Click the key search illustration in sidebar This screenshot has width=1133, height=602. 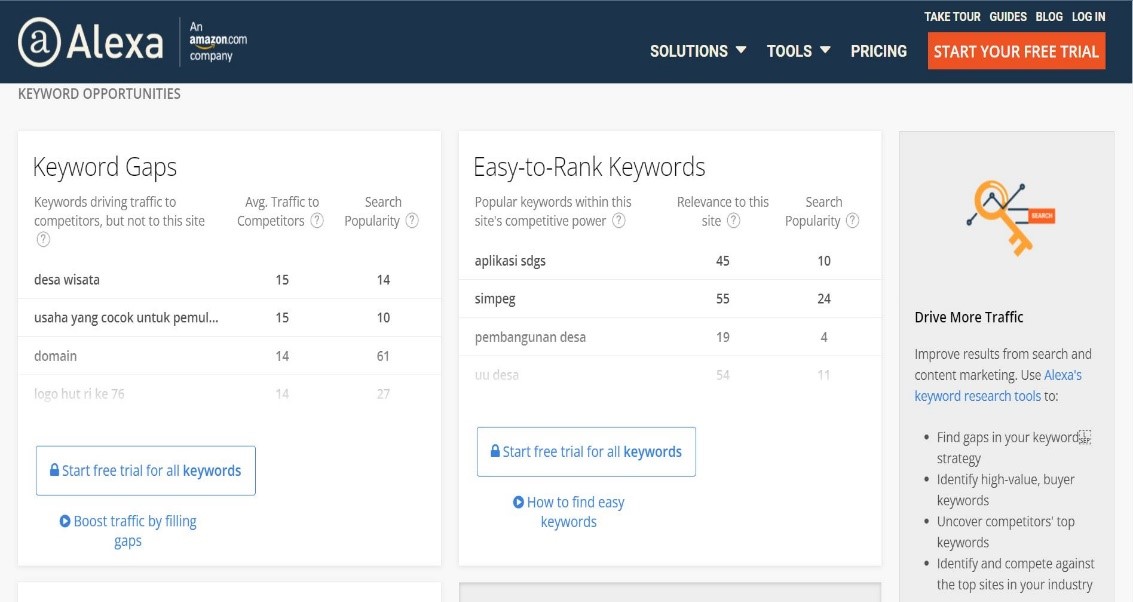click(1011, 218)
